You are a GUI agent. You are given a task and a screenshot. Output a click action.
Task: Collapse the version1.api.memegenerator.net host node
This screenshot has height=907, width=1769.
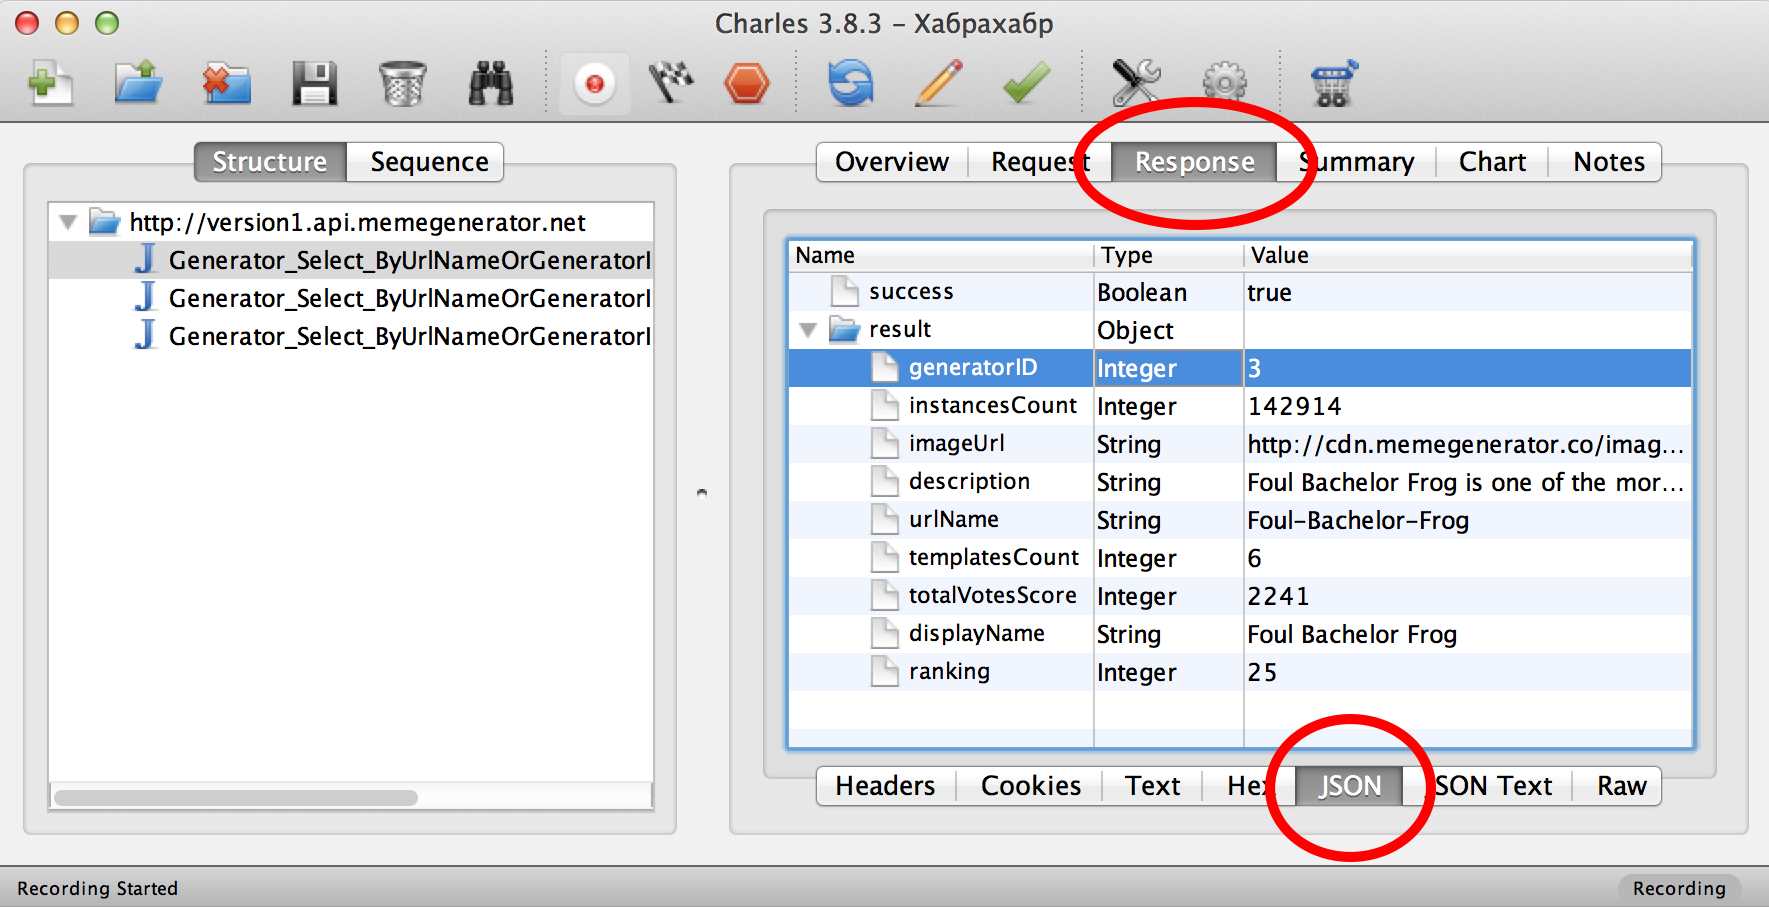click(68, 222)
